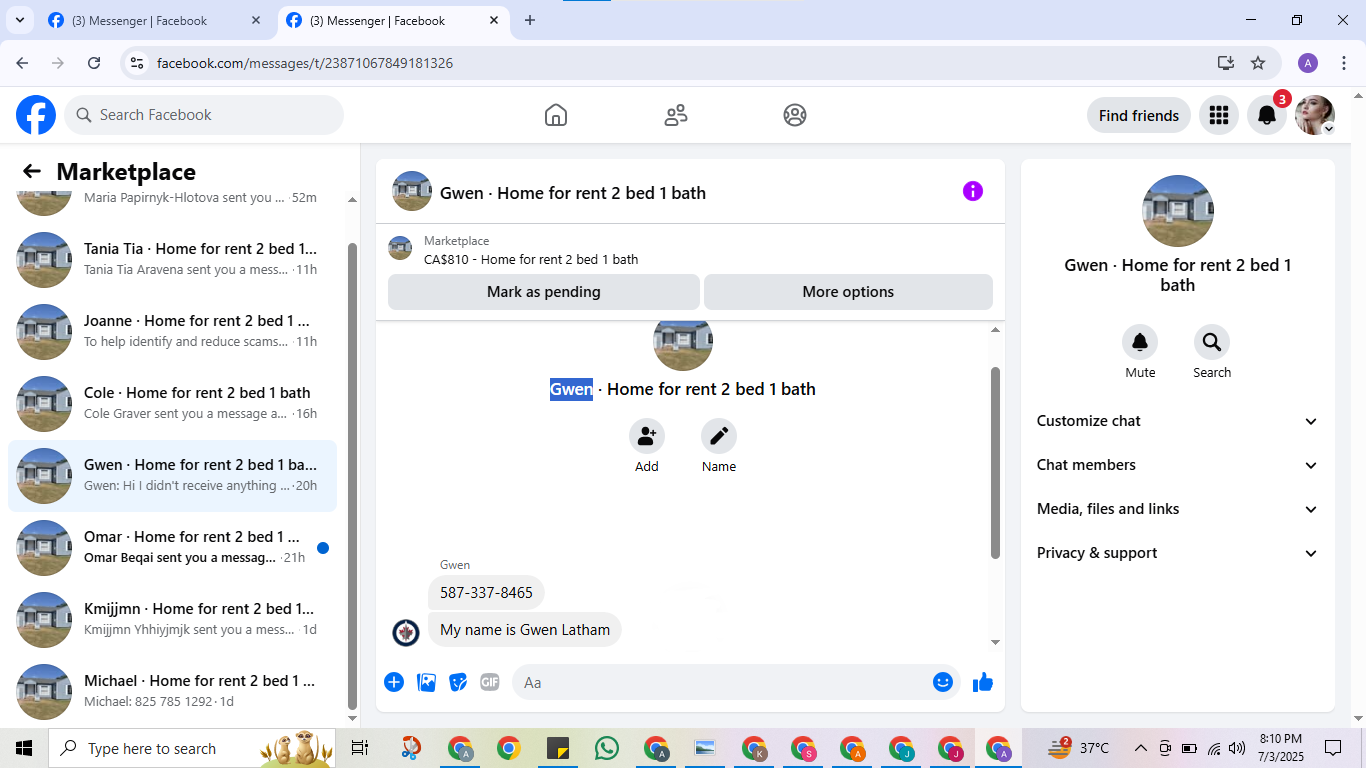
Task: Choose a sticker icon
Action: tap(458, 682)
